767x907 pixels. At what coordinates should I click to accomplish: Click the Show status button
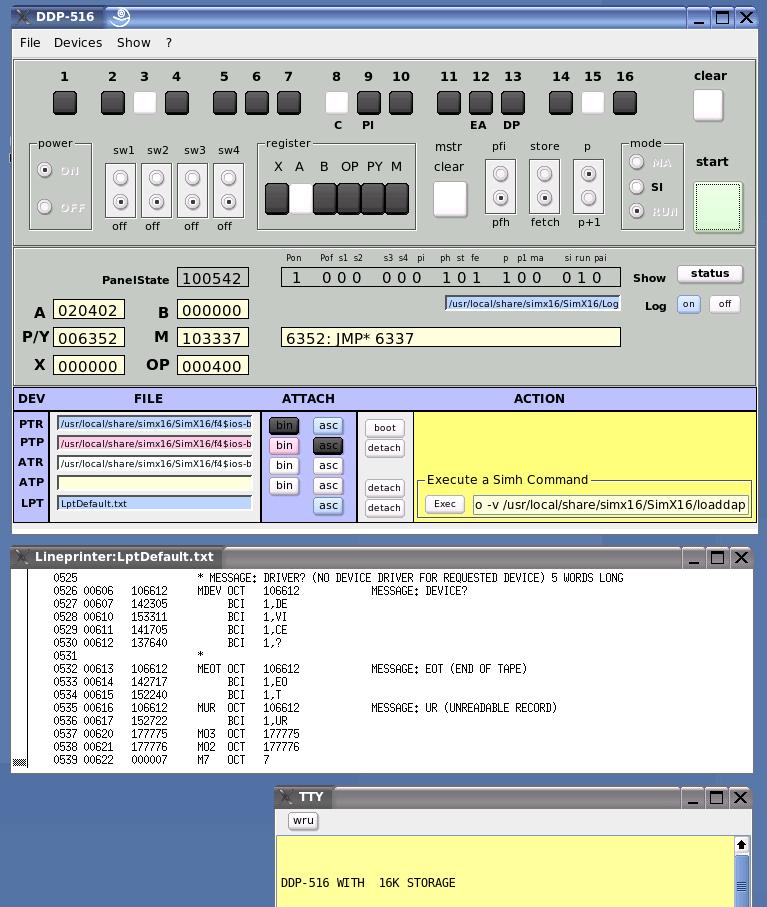pyautogui.click(x=710, y=274)
